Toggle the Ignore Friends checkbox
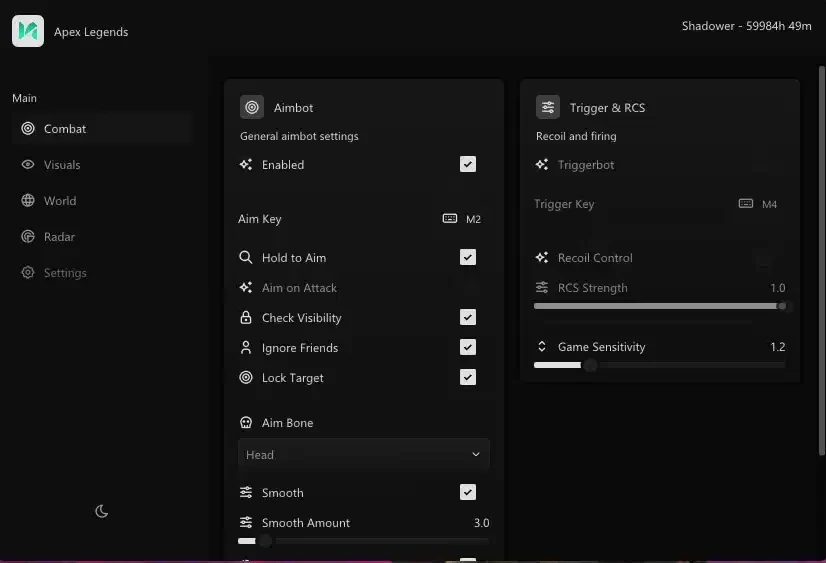Viewport: 826px width, 563px height. coord(468,348)
